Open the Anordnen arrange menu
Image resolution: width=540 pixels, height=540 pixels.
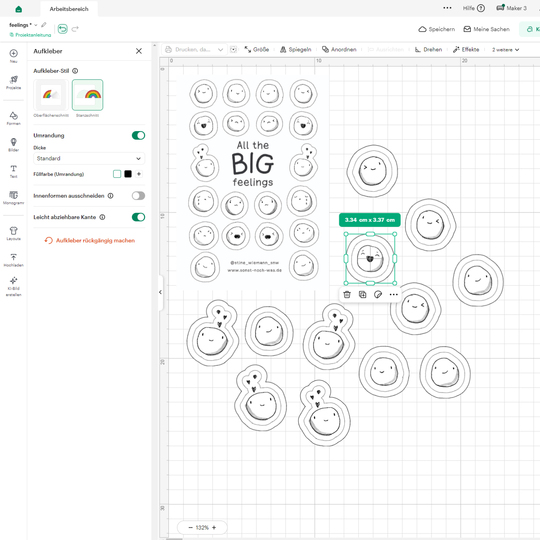tap(339, 50)
